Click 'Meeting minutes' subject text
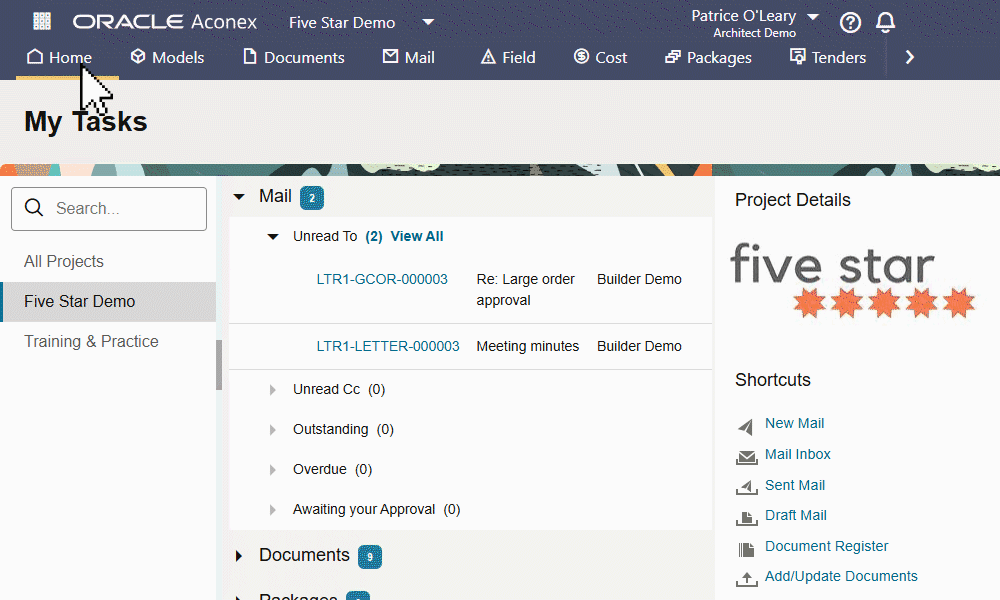This screenshot has width=1000, height=600. pyautogui.click(x=527, y=346)
